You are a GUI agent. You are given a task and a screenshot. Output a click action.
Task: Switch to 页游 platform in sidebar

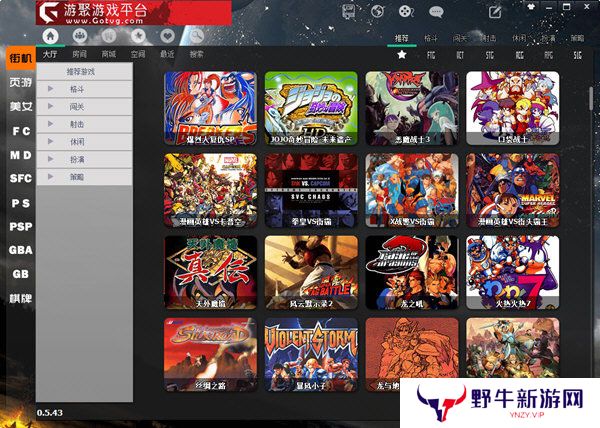21,82
